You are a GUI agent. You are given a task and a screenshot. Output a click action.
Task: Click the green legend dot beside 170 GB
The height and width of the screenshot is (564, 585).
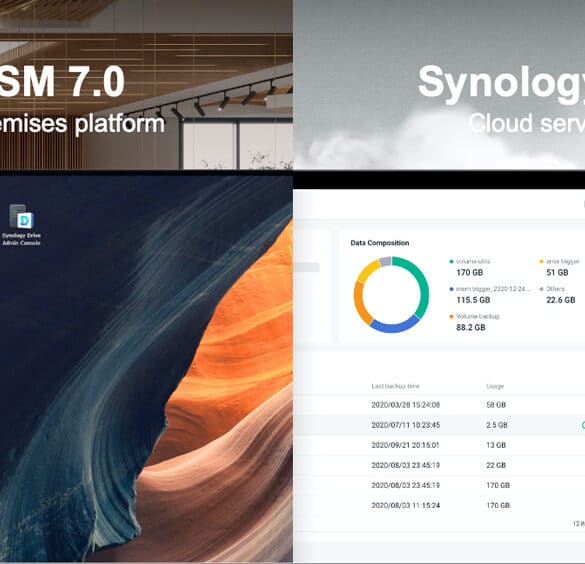[451, 261]
